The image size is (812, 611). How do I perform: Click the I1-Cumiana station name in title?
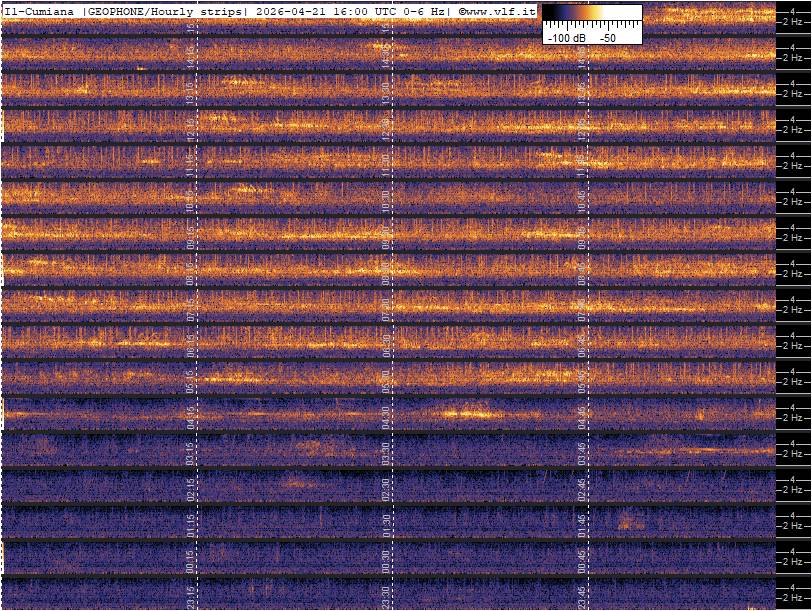click(38, 11)
